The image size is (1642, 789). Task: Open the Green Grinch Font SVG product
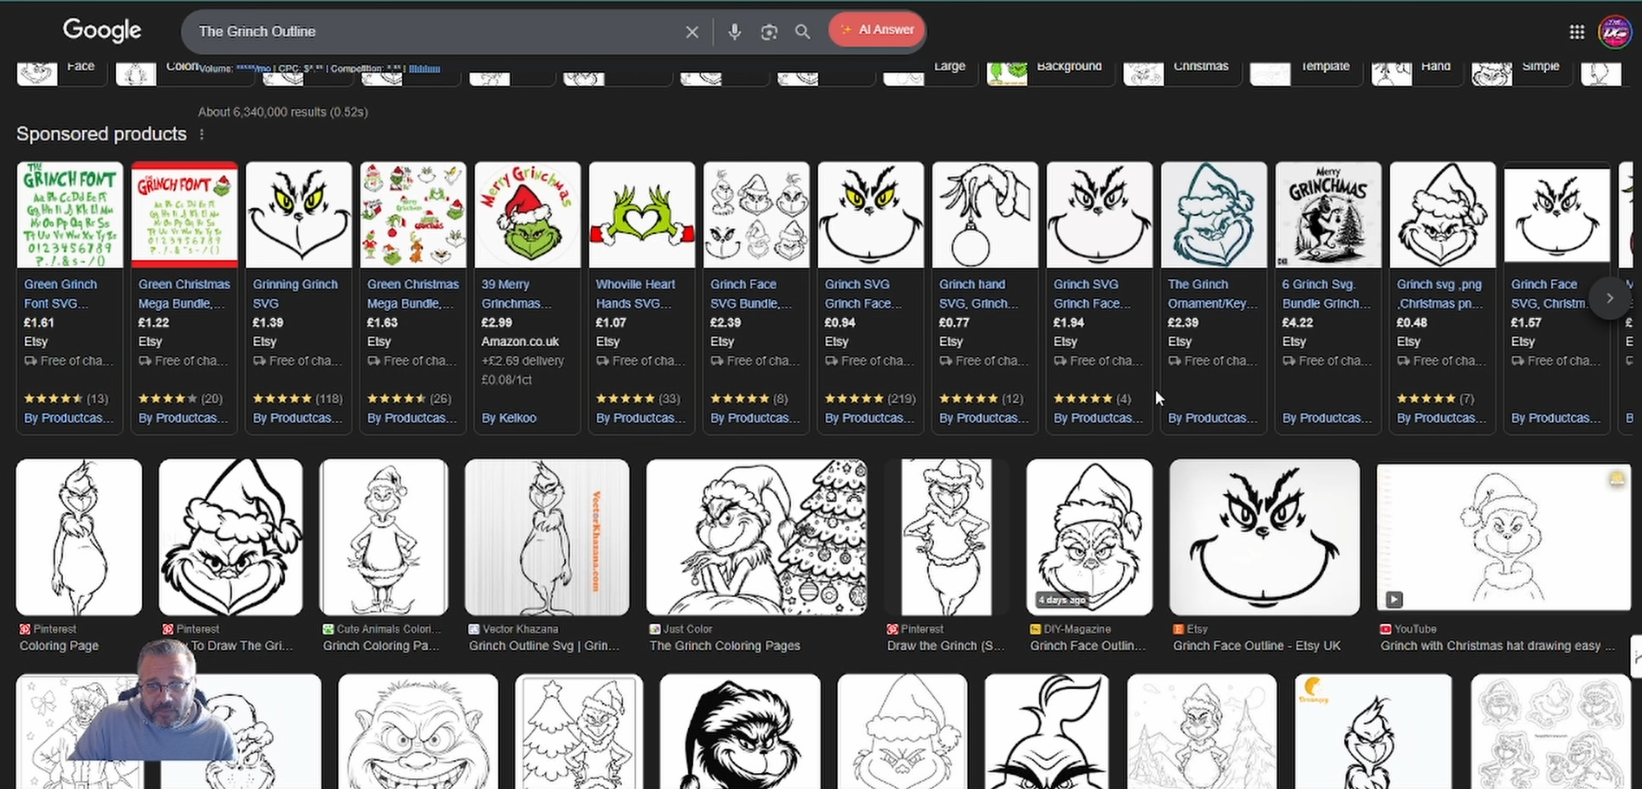click(x=70, y=215)
